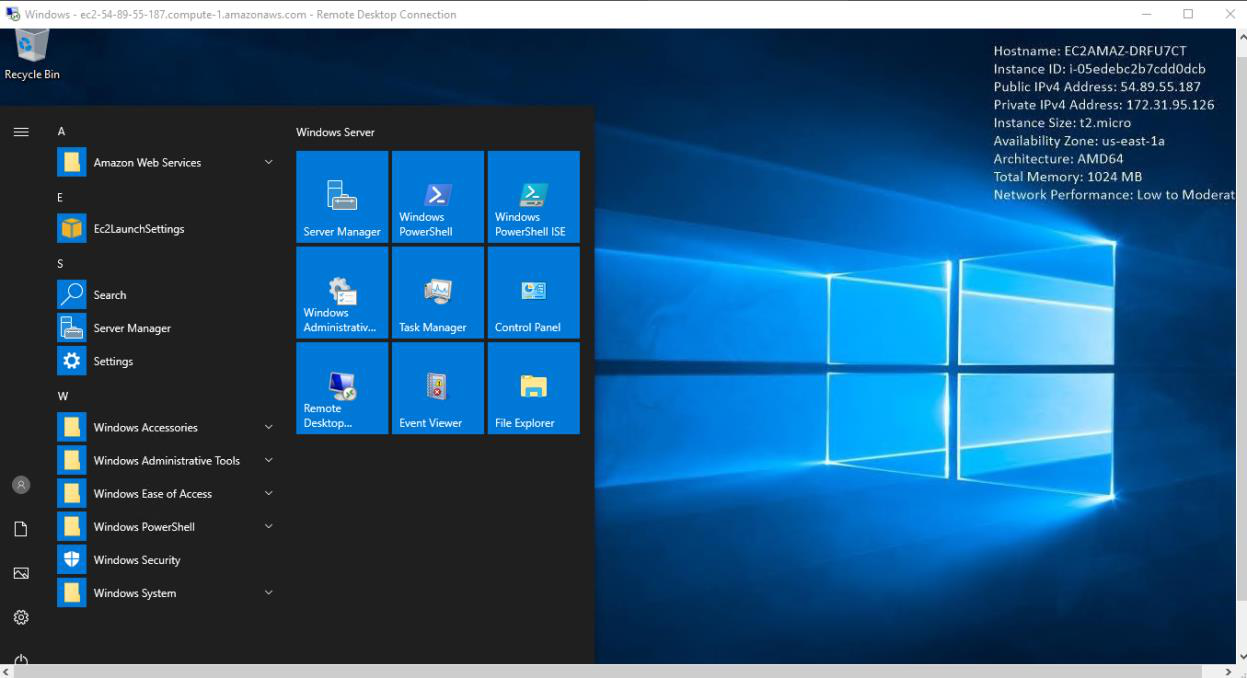Launch the Windows PowerShell tile

[x=437, y=197]
